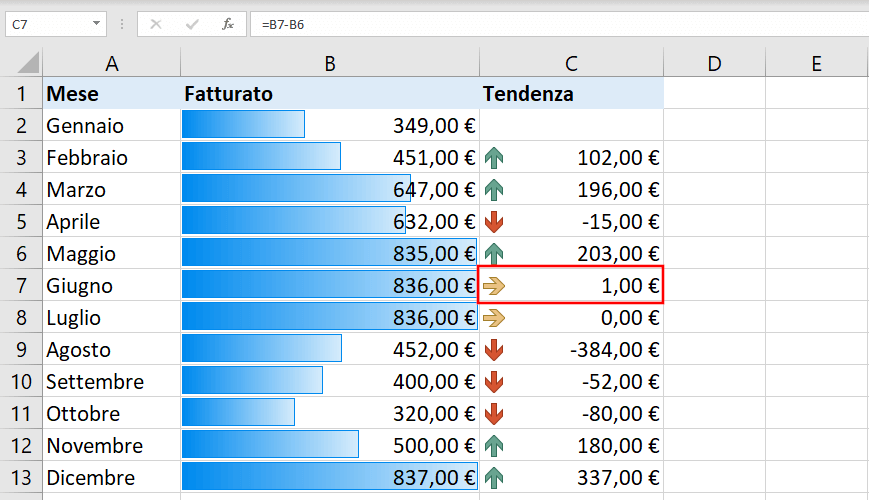Select row 7 header
Image resolution: width=869 pixels, height=500 pixels.
tap(21, 285)
